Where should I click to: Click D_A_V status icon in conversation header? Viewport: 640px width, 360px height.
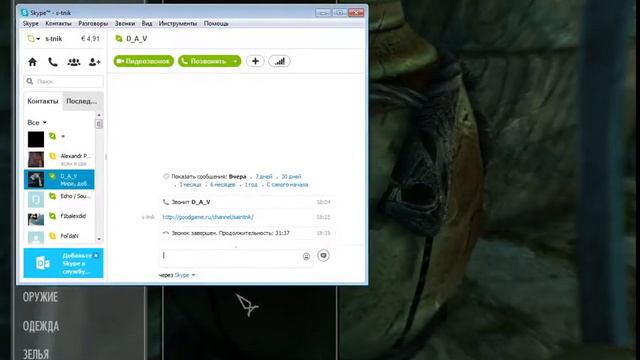click(119, 38)
